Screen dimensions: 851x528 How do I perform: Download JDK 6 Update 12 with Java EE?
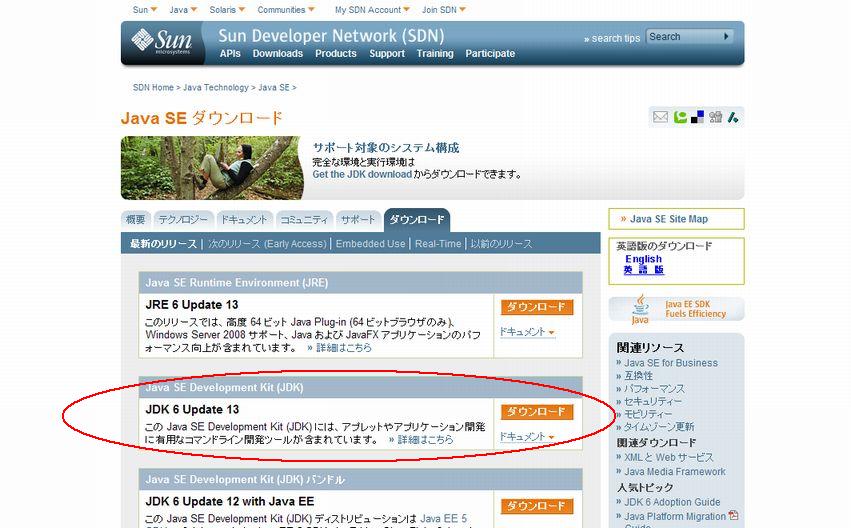(537, 506)
